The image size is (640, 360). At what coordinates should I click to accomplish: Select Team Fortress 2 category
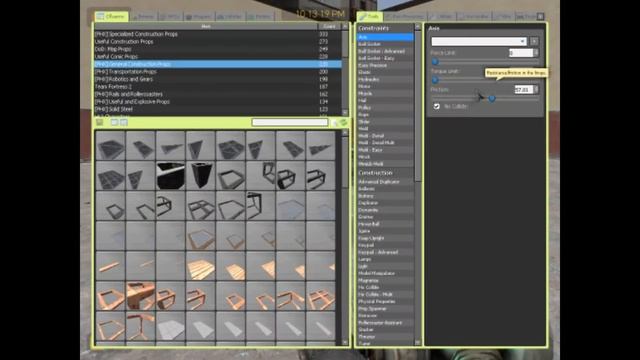point(218,87)
